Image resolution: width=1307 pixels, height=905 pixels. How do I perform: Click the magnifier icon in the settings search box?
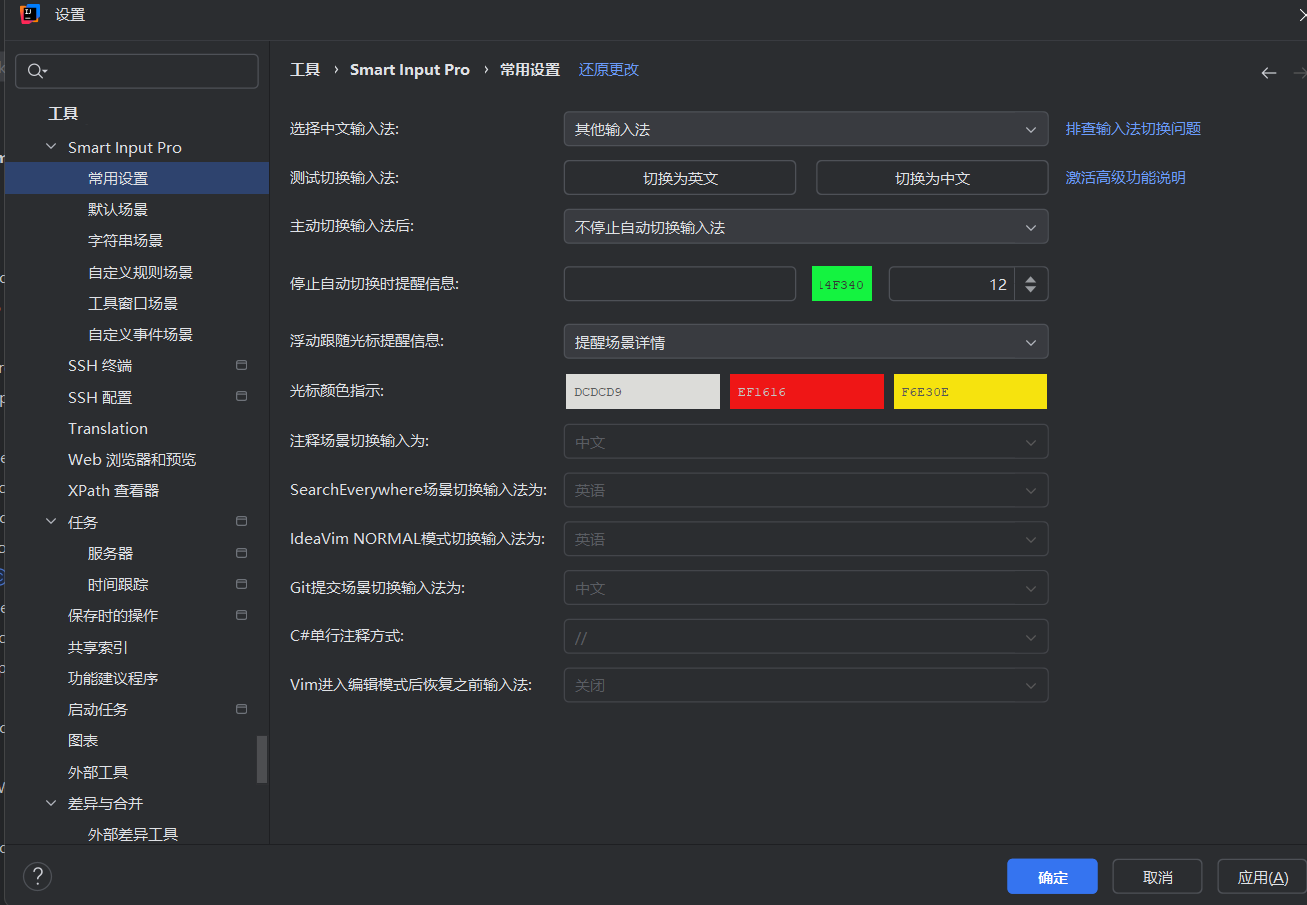pyautogui.click(x=37, y=71)
